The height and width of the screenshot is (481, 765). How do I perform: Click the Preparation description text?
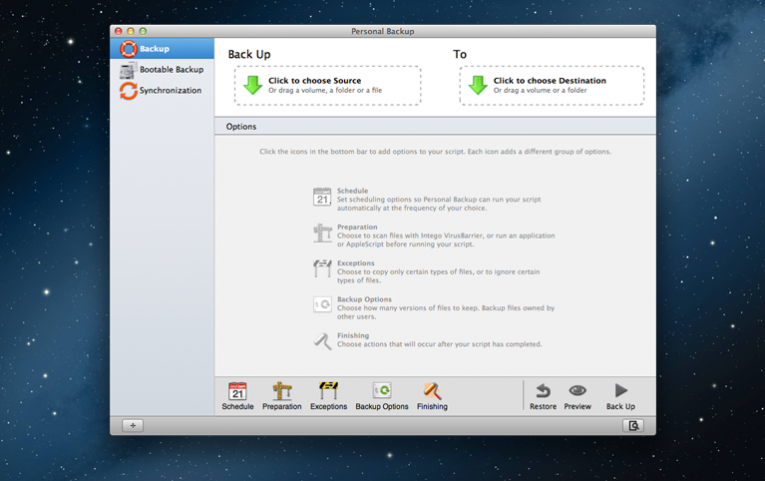(x=446, y=240)
